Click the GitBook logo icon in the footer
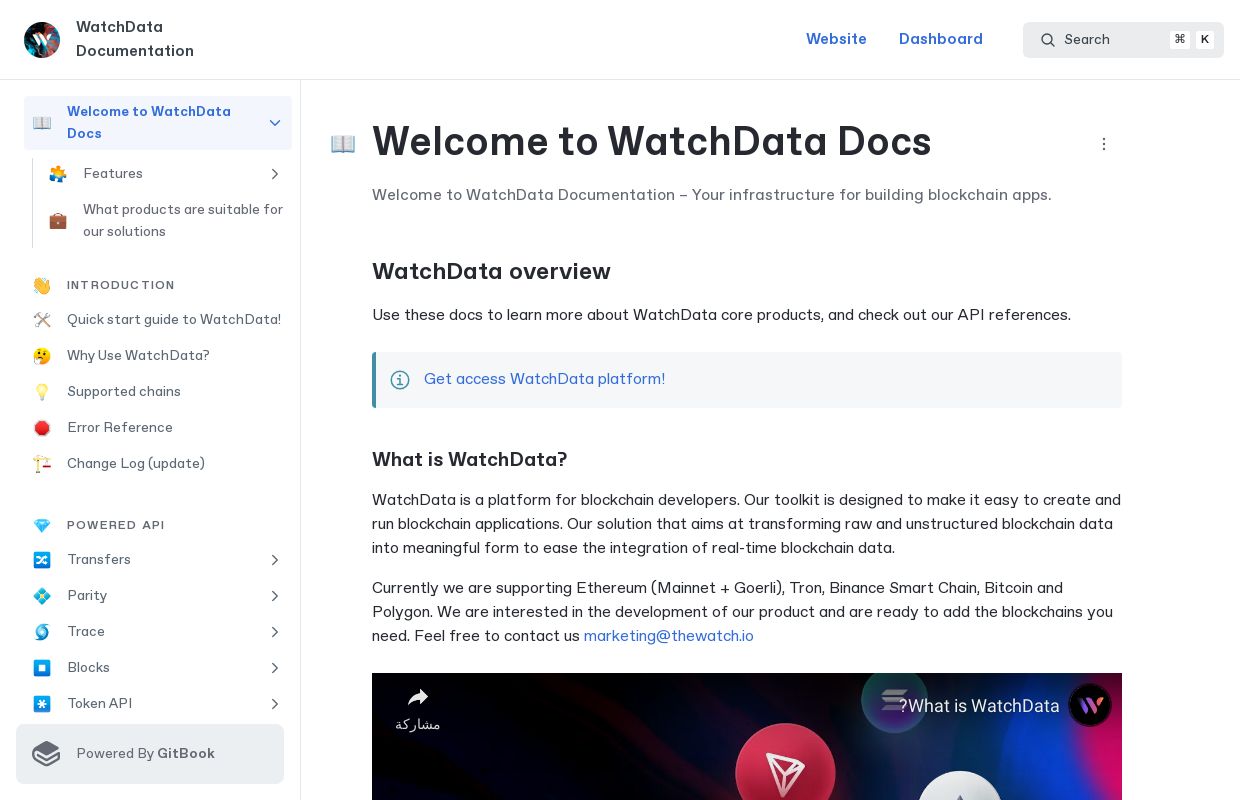 pyautogui.click(x=46, y=754)
